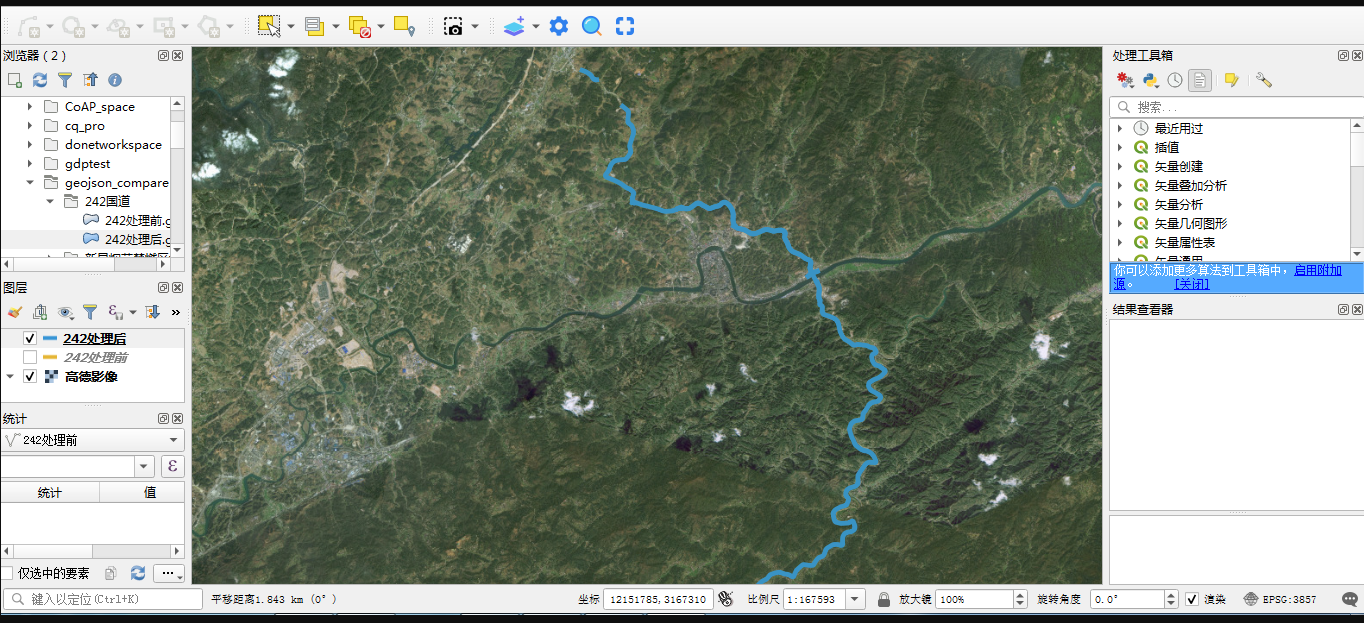Open the scale dropdown
Viewport: 1364px width, 623px height.
855,599
